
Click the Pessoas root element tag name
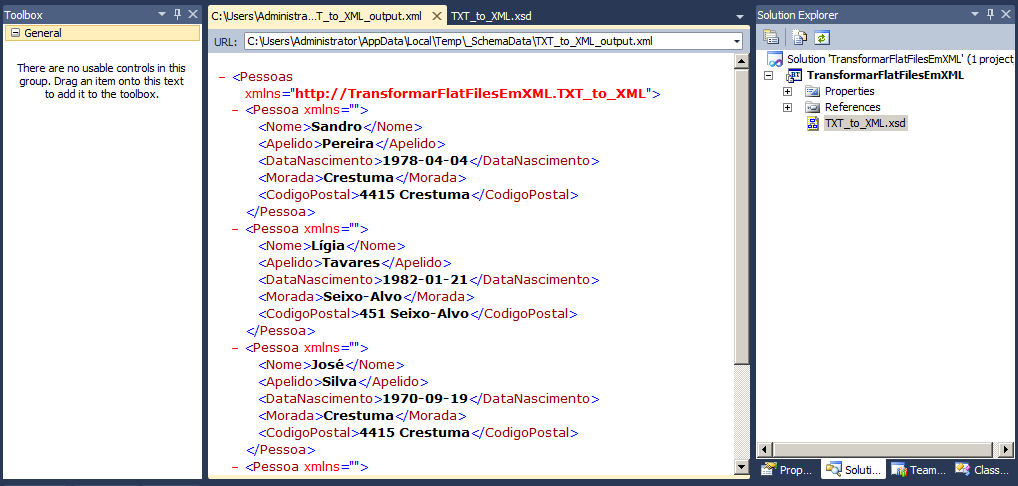(266, 77)
